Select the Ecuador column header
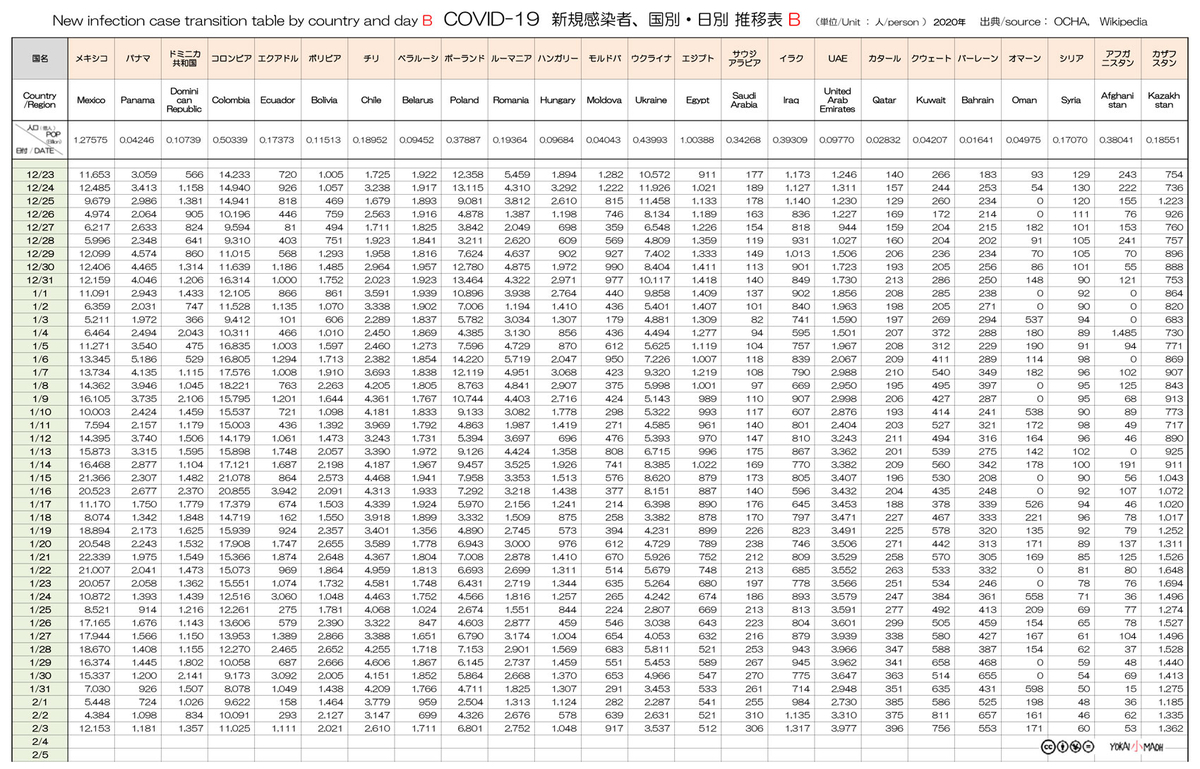 click(x=276, y=100)
